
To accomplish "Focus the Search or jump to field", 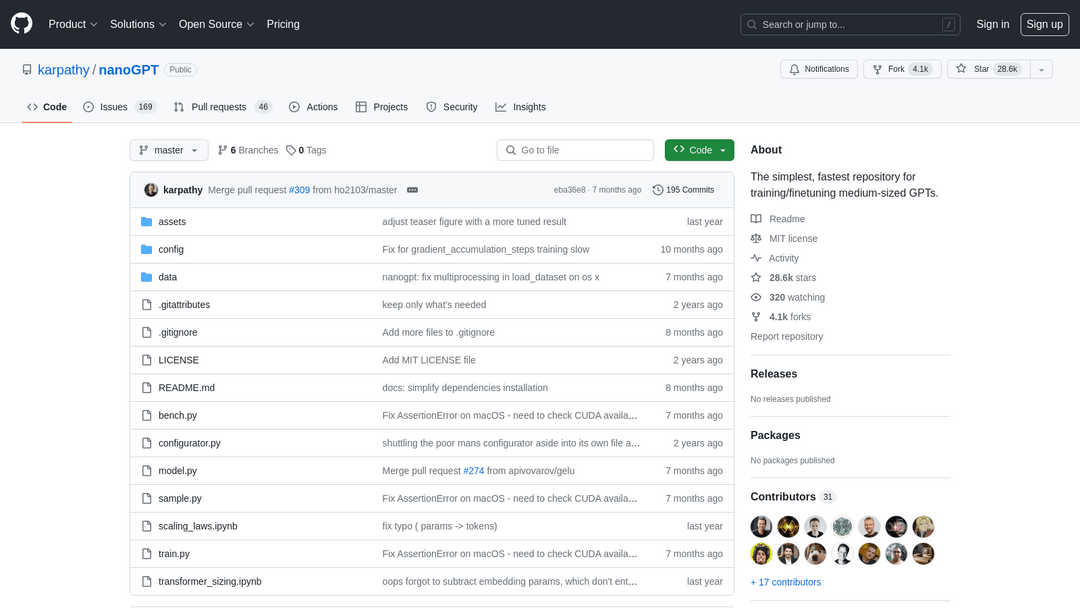I will 850,24.
